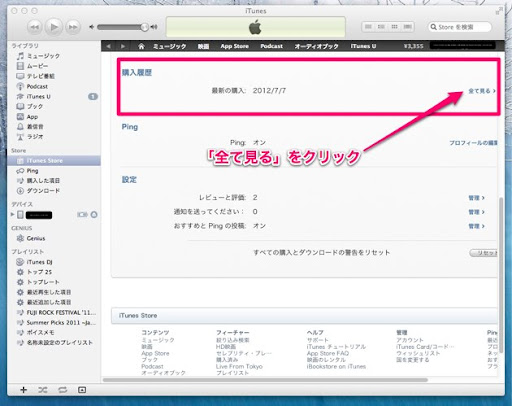Click the previous track button

pyautogui.click(x=34, y=27)
